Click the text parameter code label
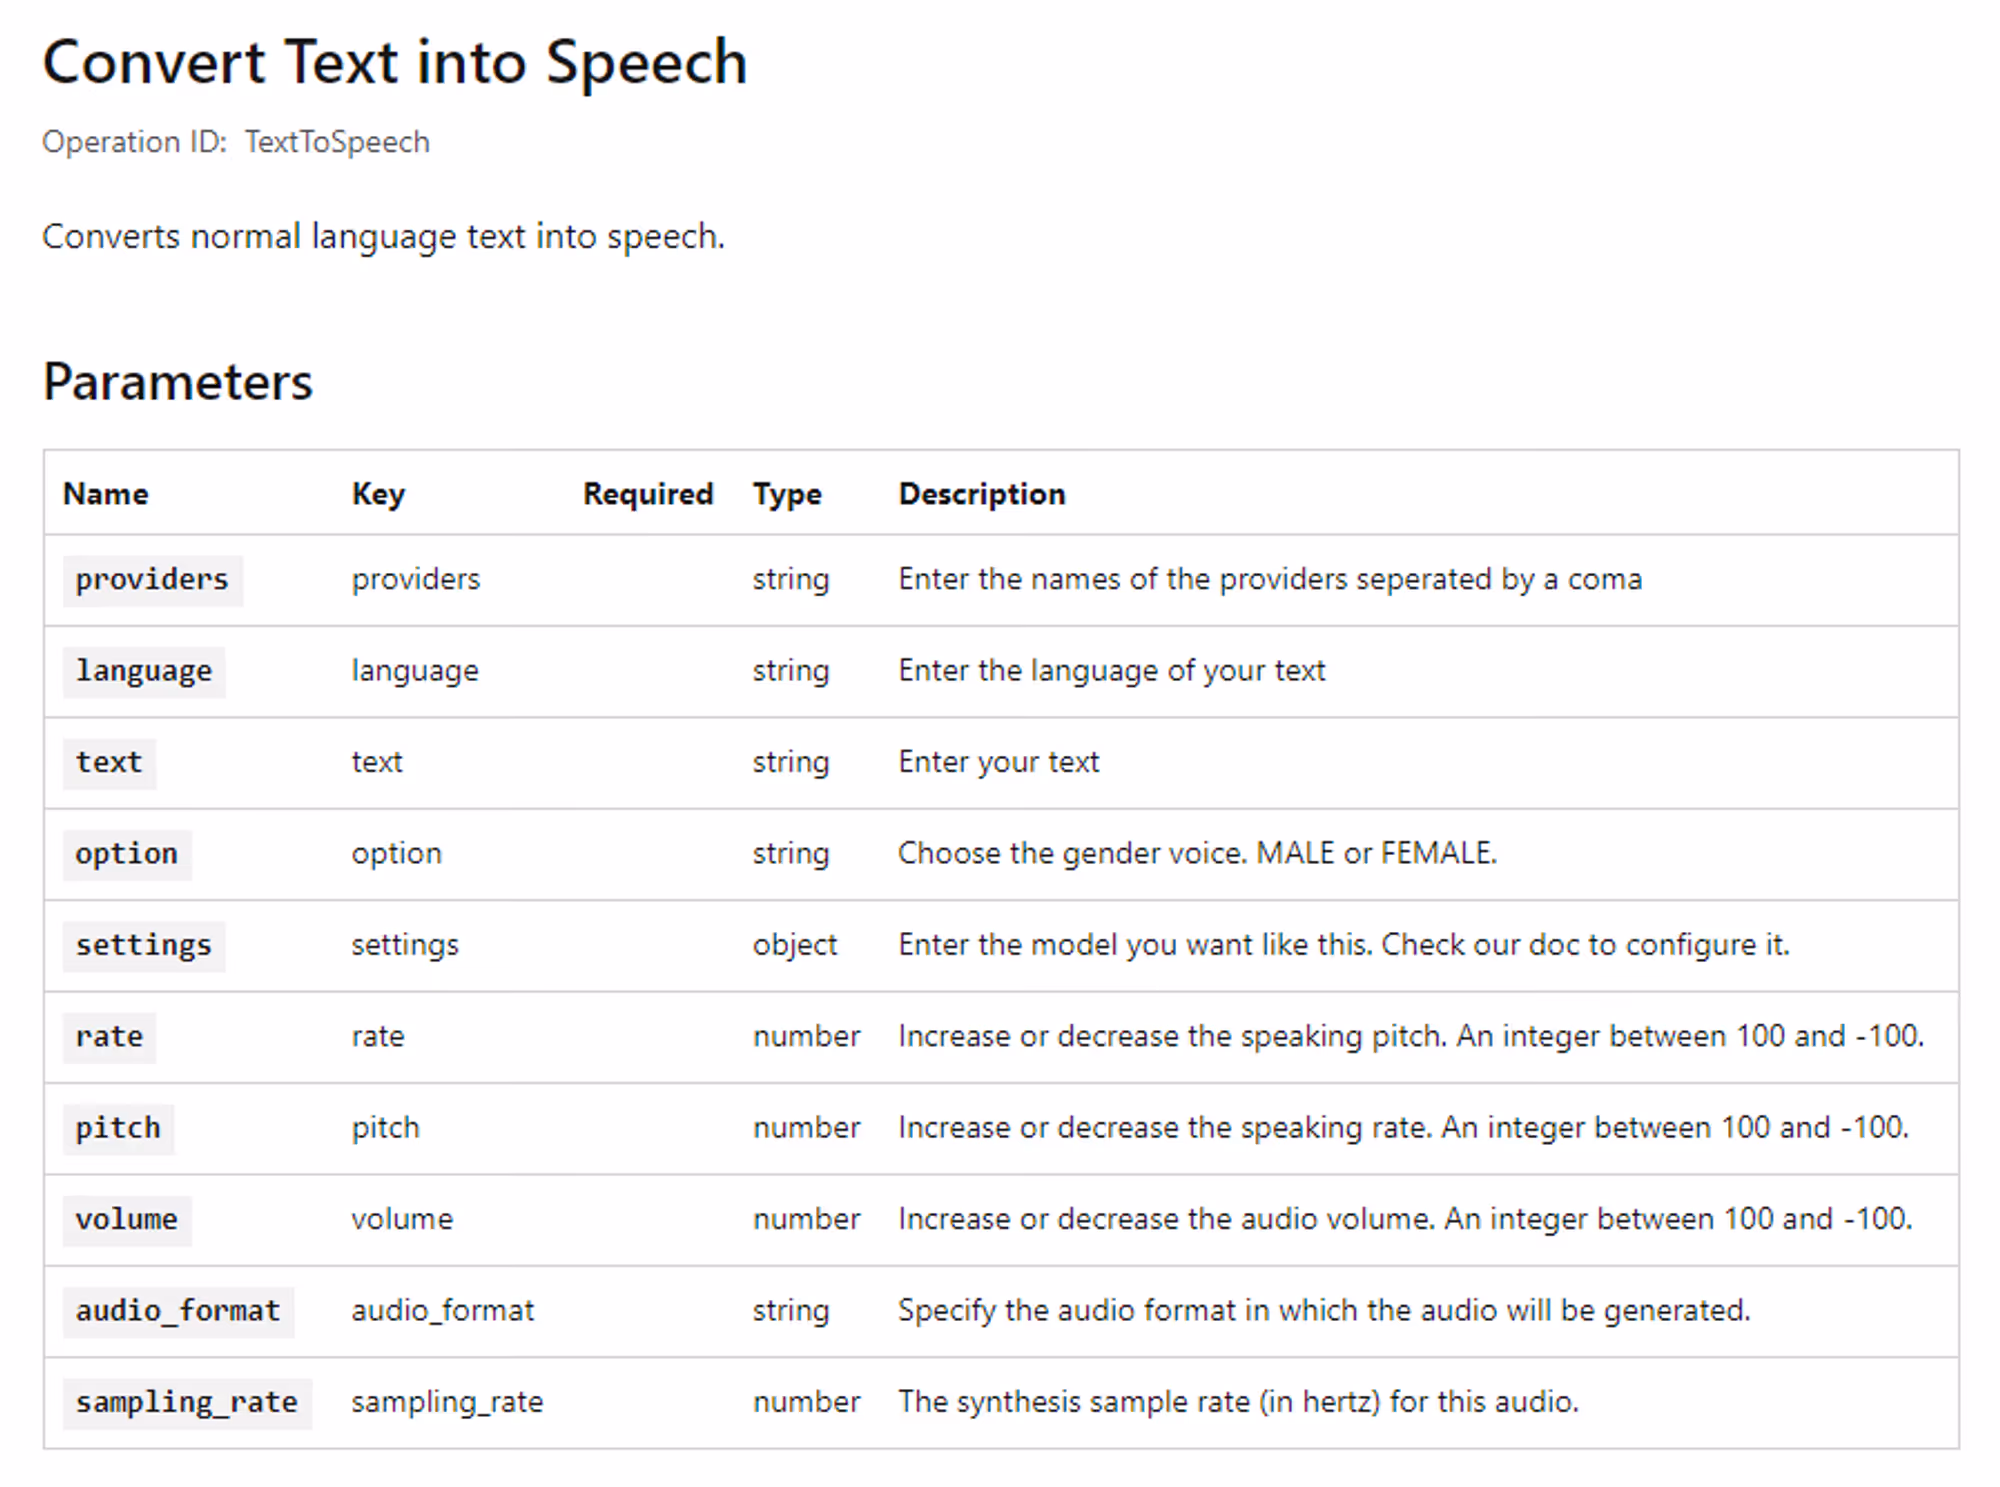Image resolution: width=2000 pixels, height=1487 pixels. tap(109, 763)
